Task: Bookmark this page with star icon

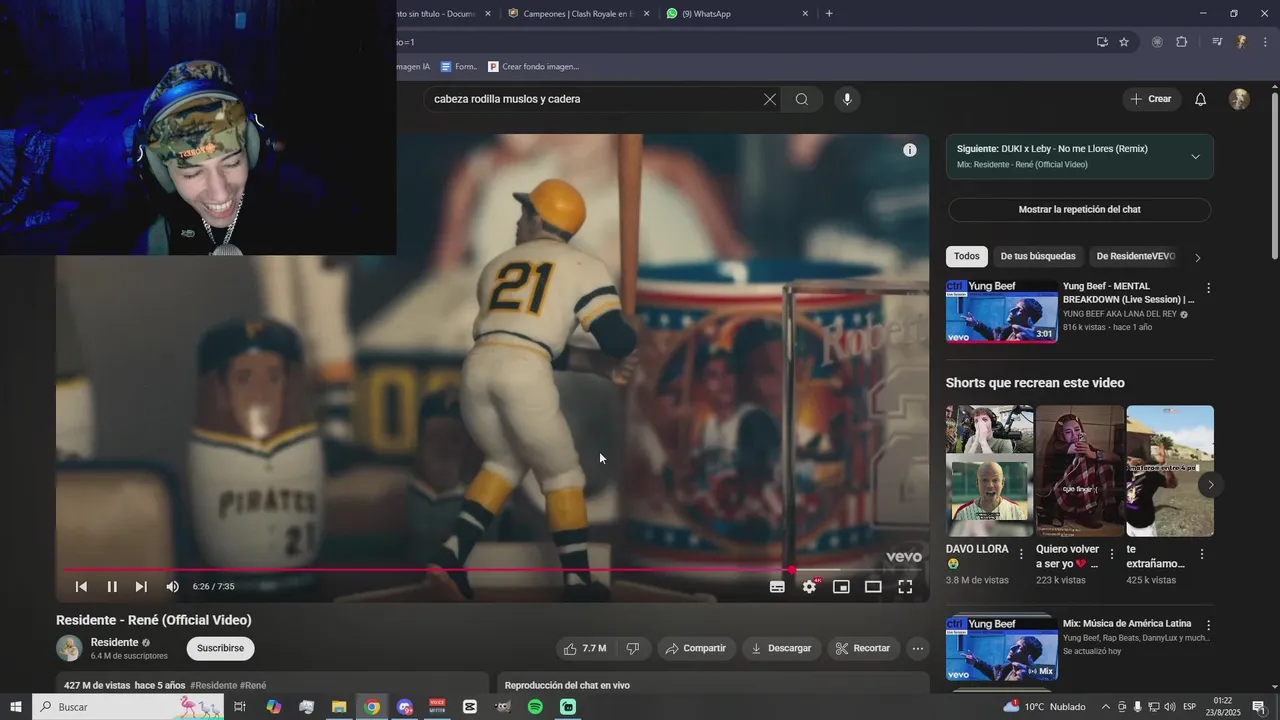Action: tap(1124, 42)
